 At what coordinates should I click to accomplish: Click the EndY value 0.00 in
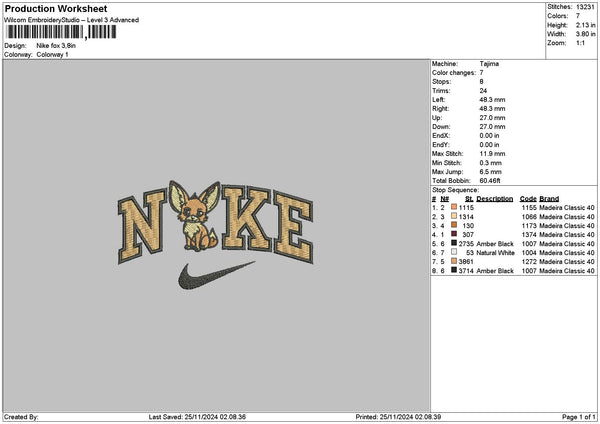tap(489, 145)
